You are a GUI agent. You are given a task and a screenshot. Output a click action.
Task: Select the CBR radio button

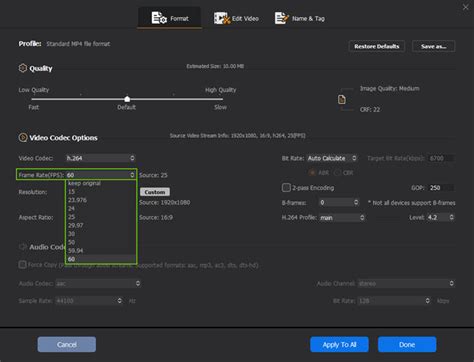[337, 173]
